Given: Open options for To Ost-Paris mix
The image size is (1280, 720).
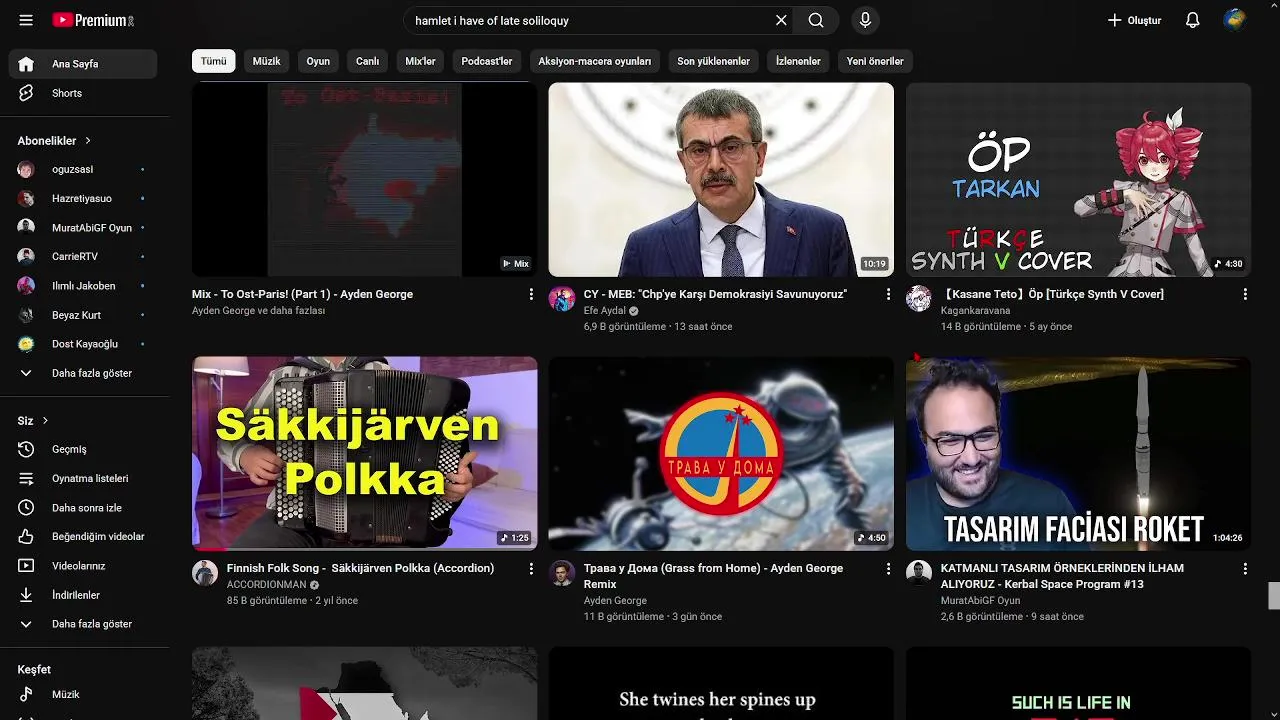Looking at the screenshot, I should 531,294.
